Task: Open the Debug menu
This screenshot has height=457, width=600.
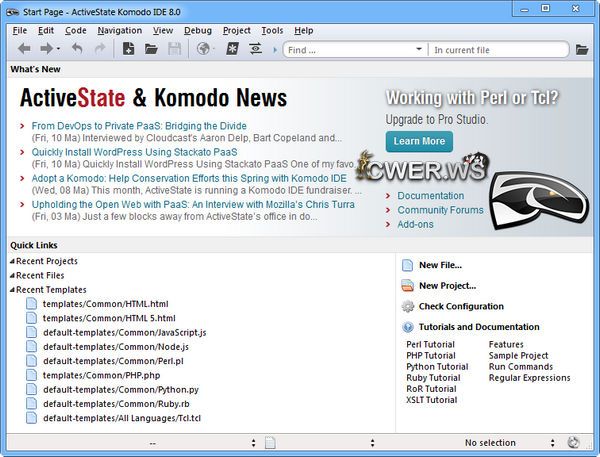Action: coord(197,30)
